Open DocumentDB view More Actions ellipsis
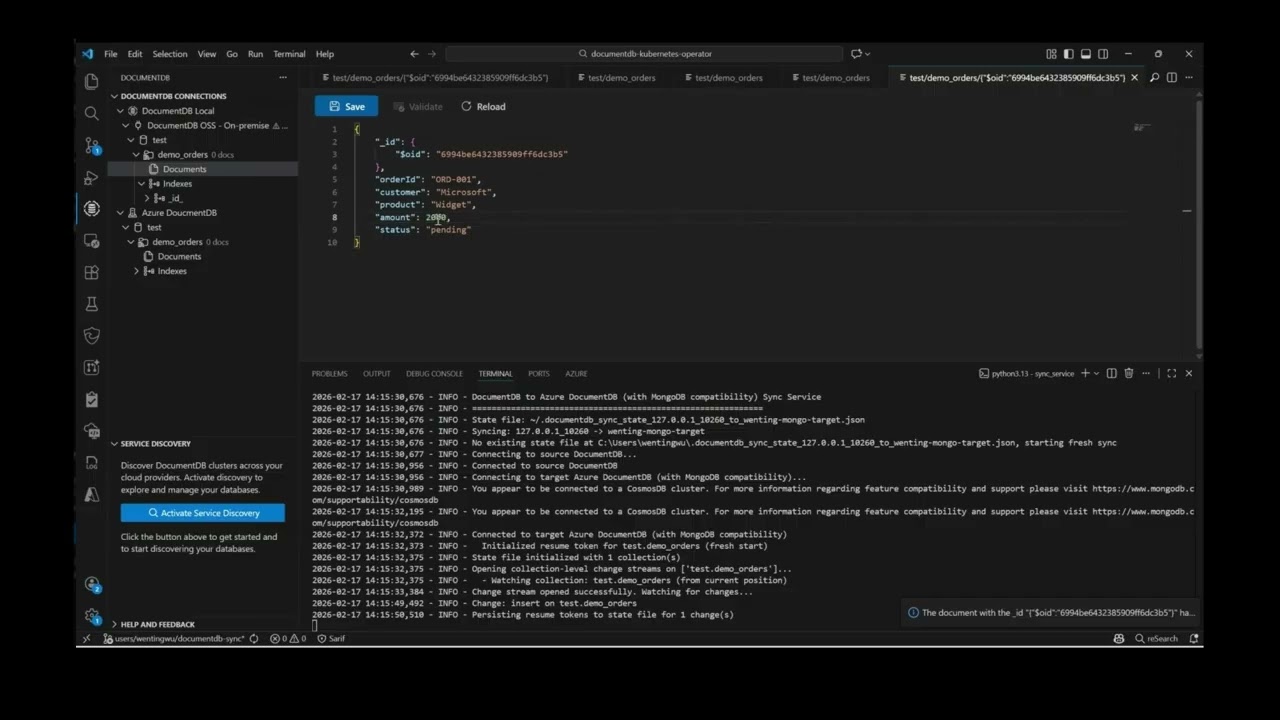The height and width of the screenshot is (720, 1280). click(283, 77)
